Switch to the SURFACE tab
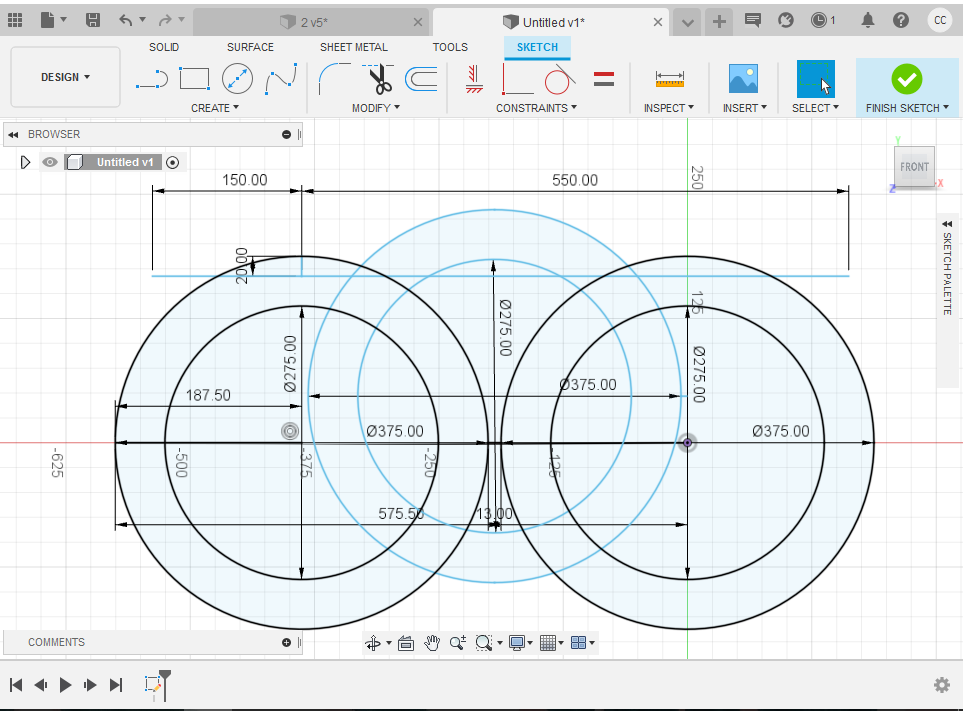The image size is (963, 711). 250,47
